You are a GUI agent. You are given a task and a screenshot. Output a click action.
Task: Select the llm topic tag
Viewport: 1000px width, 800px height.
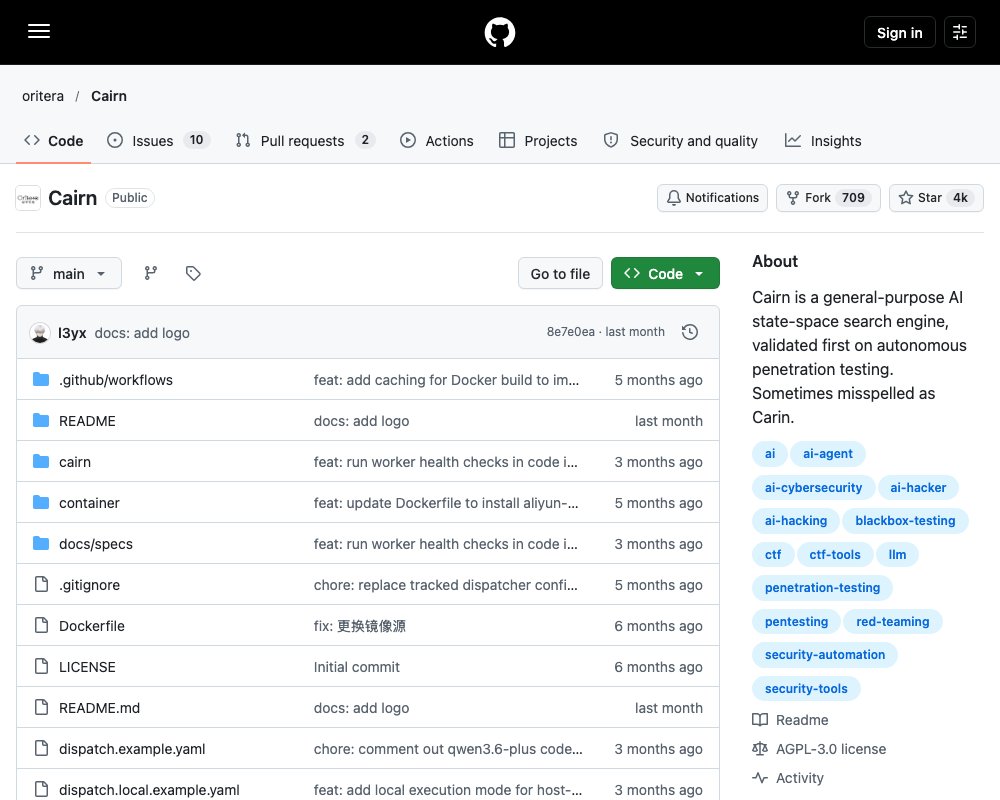(x=897, y=555)
